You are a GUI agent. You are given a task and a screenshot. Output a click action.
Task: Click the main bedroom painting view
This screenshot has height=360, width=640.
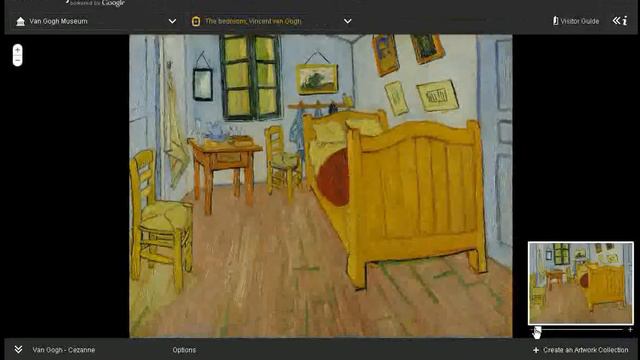tap(321, 186)
